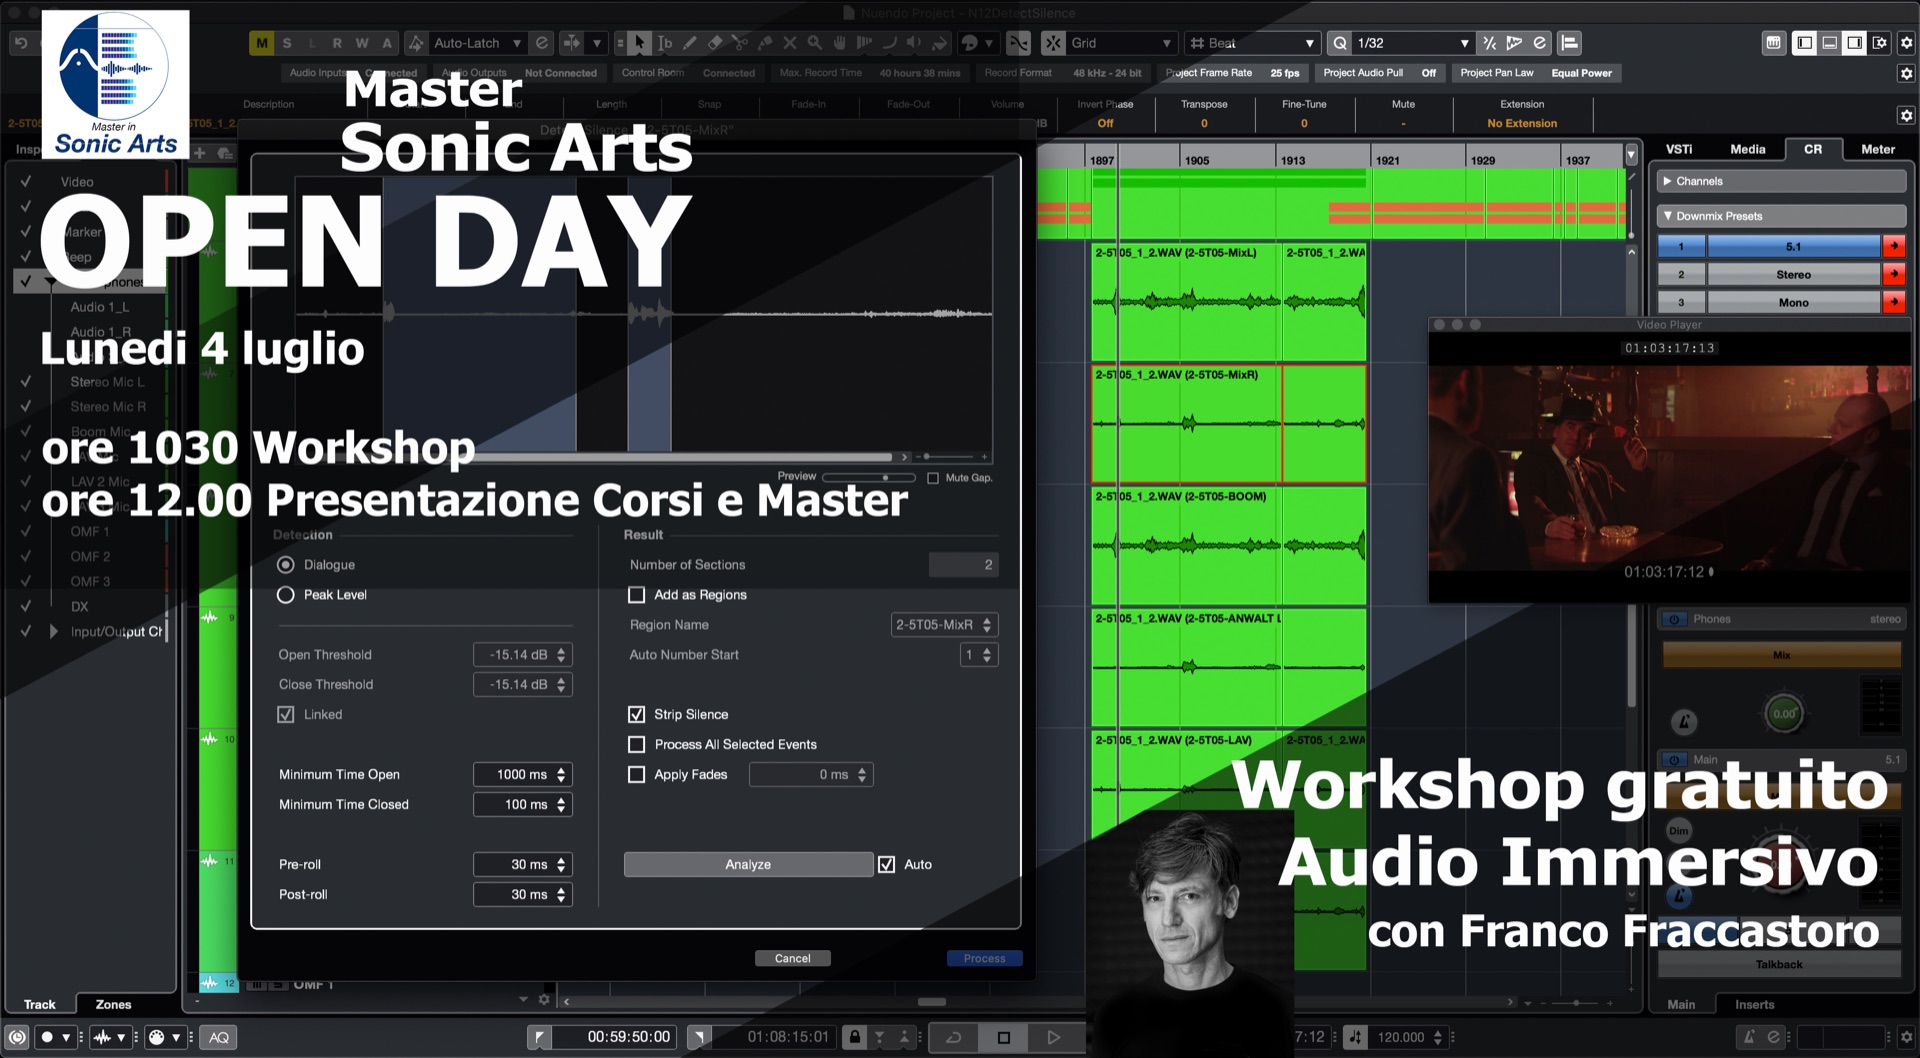1920x1058 pixels.
Task: Toggle the right zone visibility icon
Action: (x=1854, y=43)
